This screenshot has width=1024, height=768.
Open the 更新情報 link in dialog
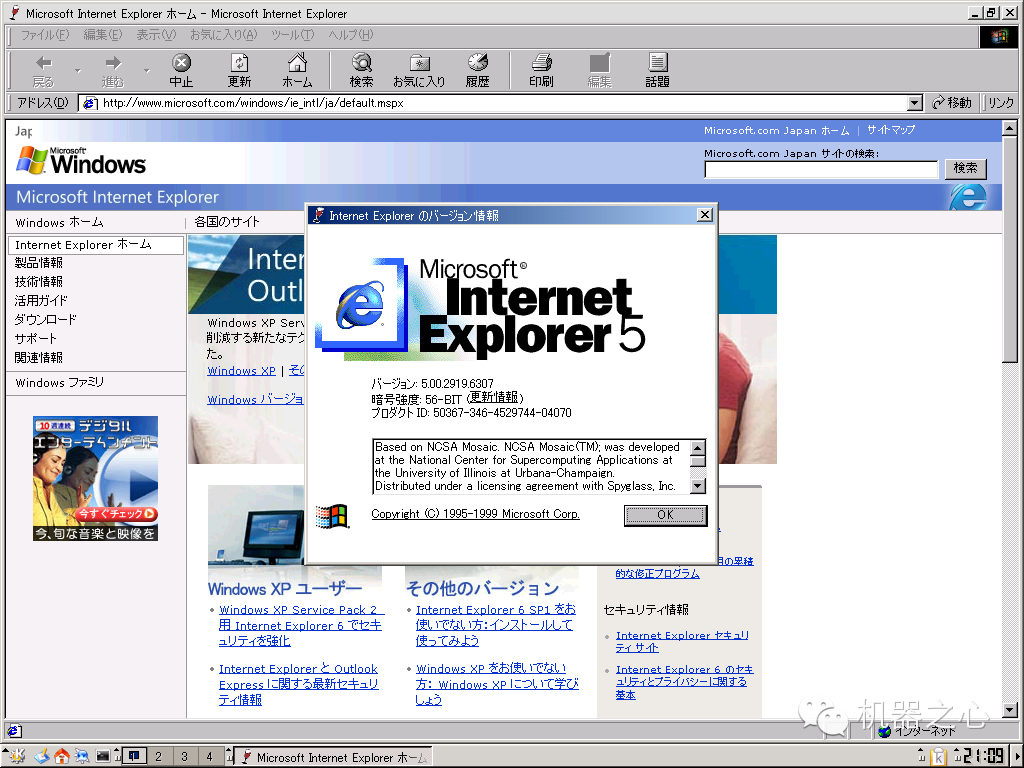[x=494, y=398]
